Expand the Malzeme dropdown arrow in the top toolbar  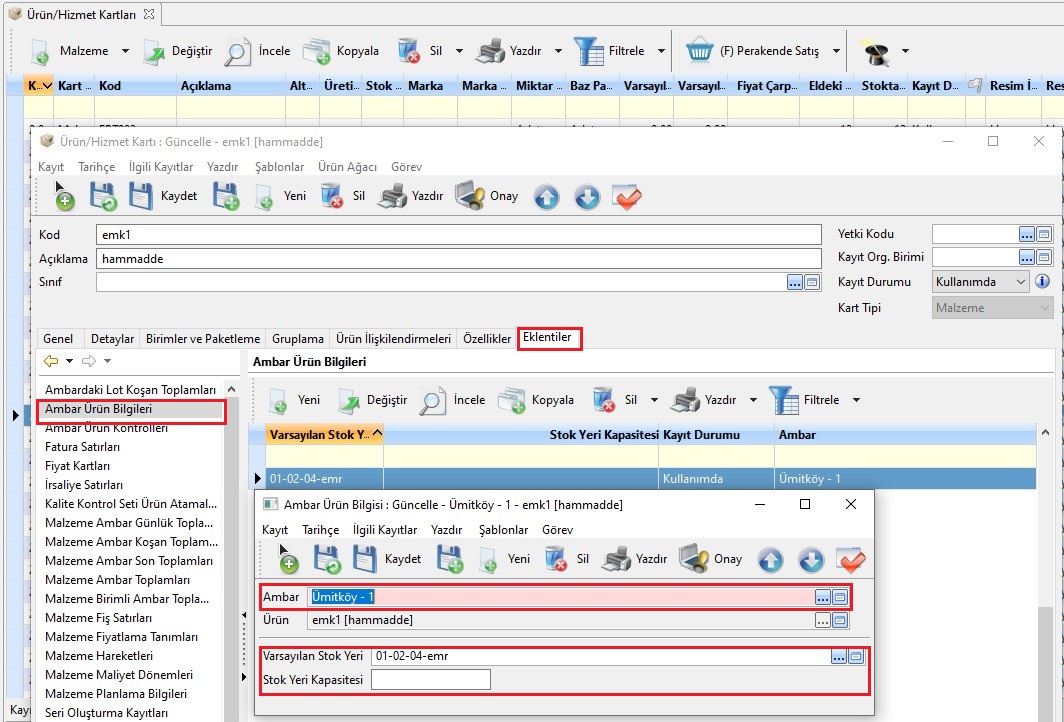tap(125, 52)
